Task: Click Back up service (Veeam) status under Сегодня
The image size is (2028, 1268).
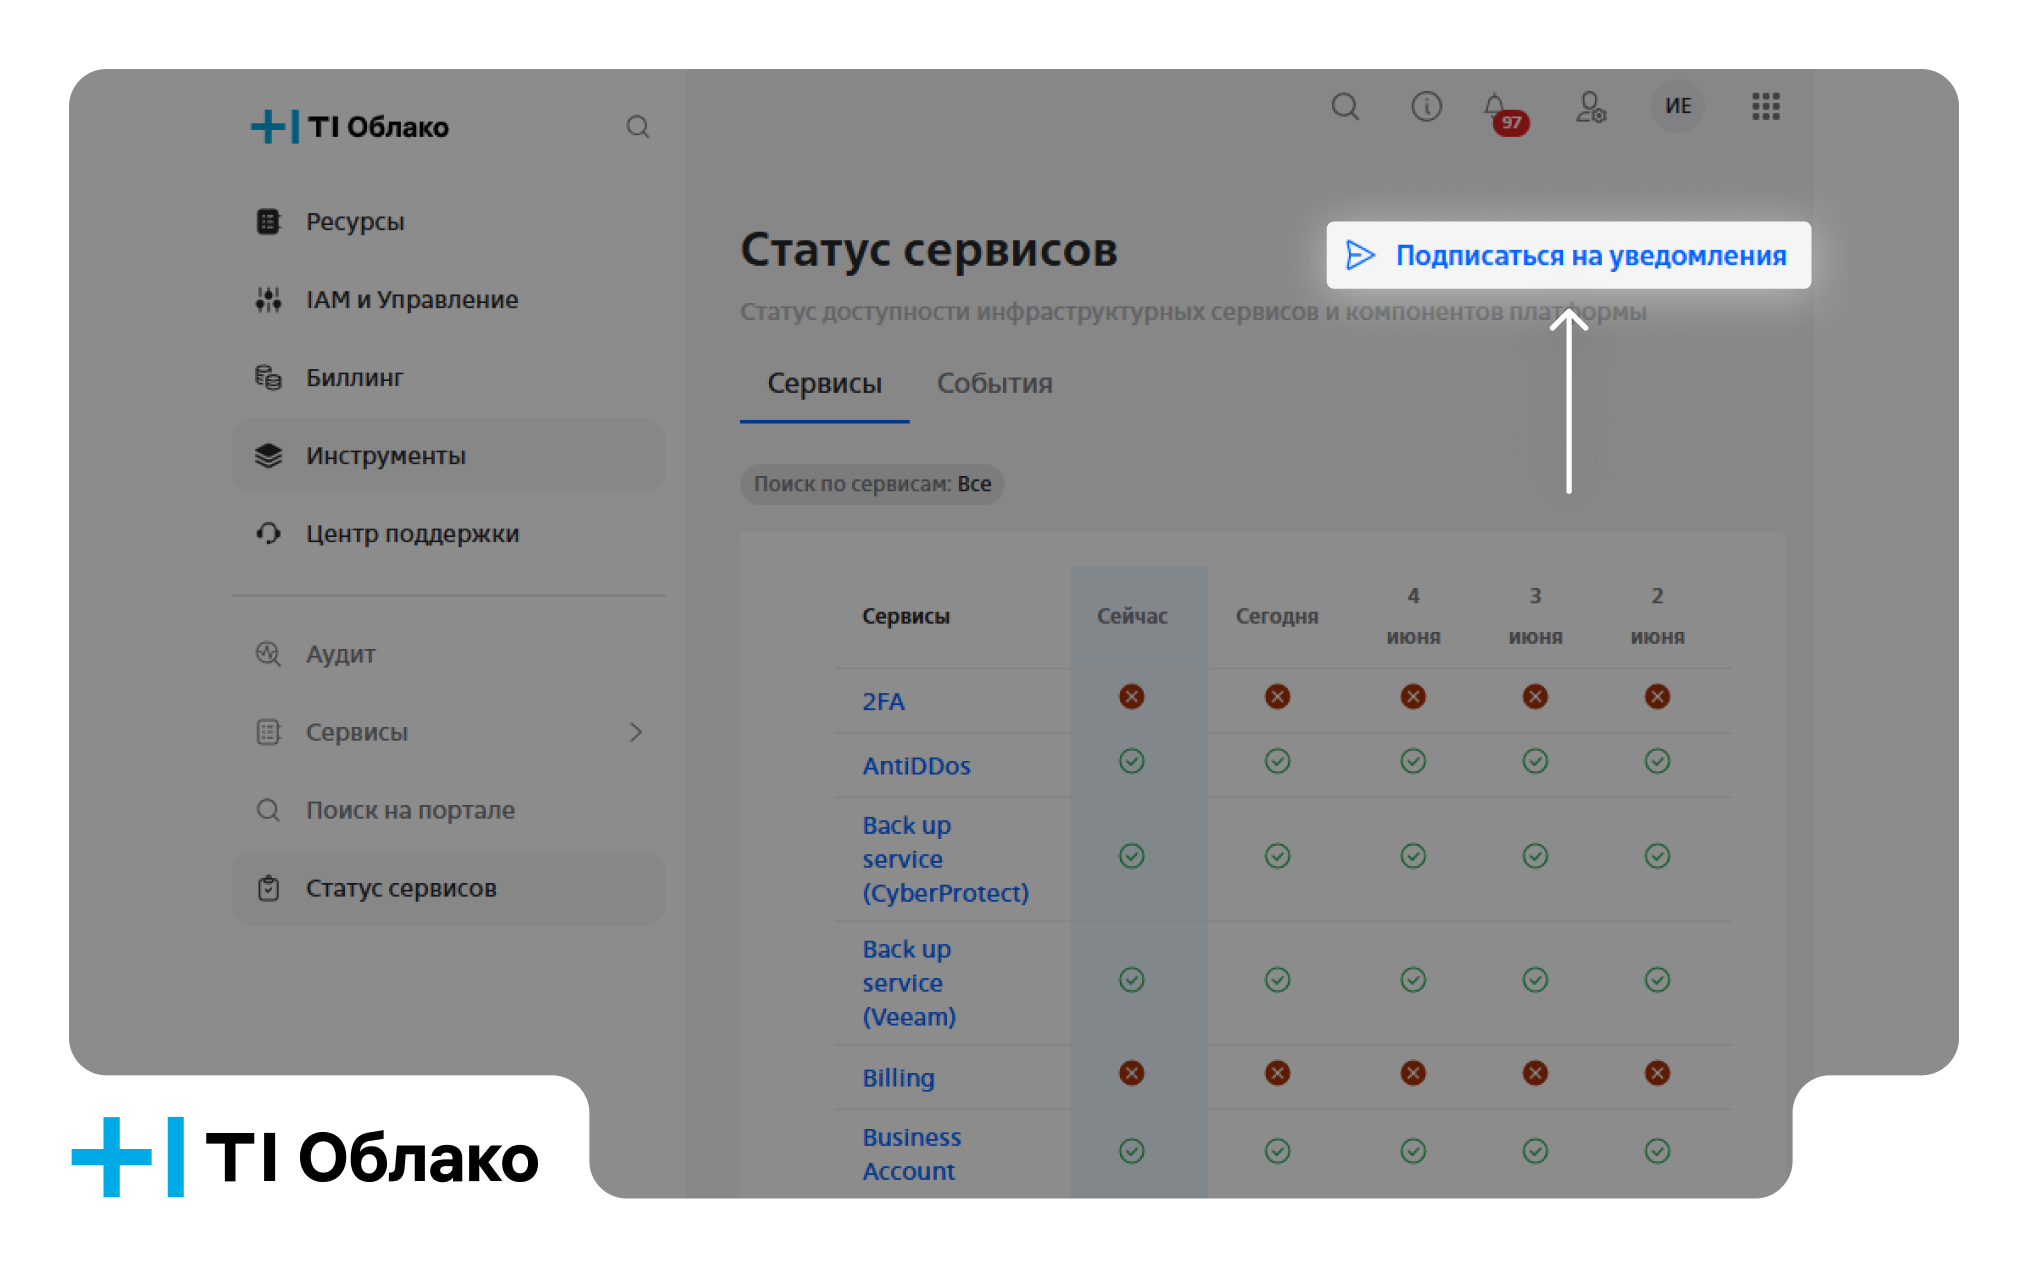Action: point(1277,979)
